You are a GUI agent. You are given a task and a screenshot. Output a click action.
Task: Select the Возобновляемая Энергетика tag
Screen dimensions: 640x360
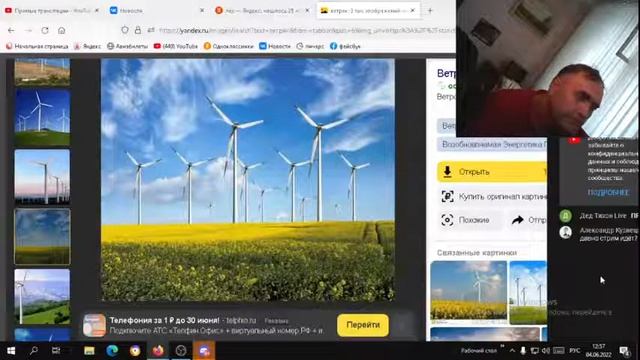492,144
